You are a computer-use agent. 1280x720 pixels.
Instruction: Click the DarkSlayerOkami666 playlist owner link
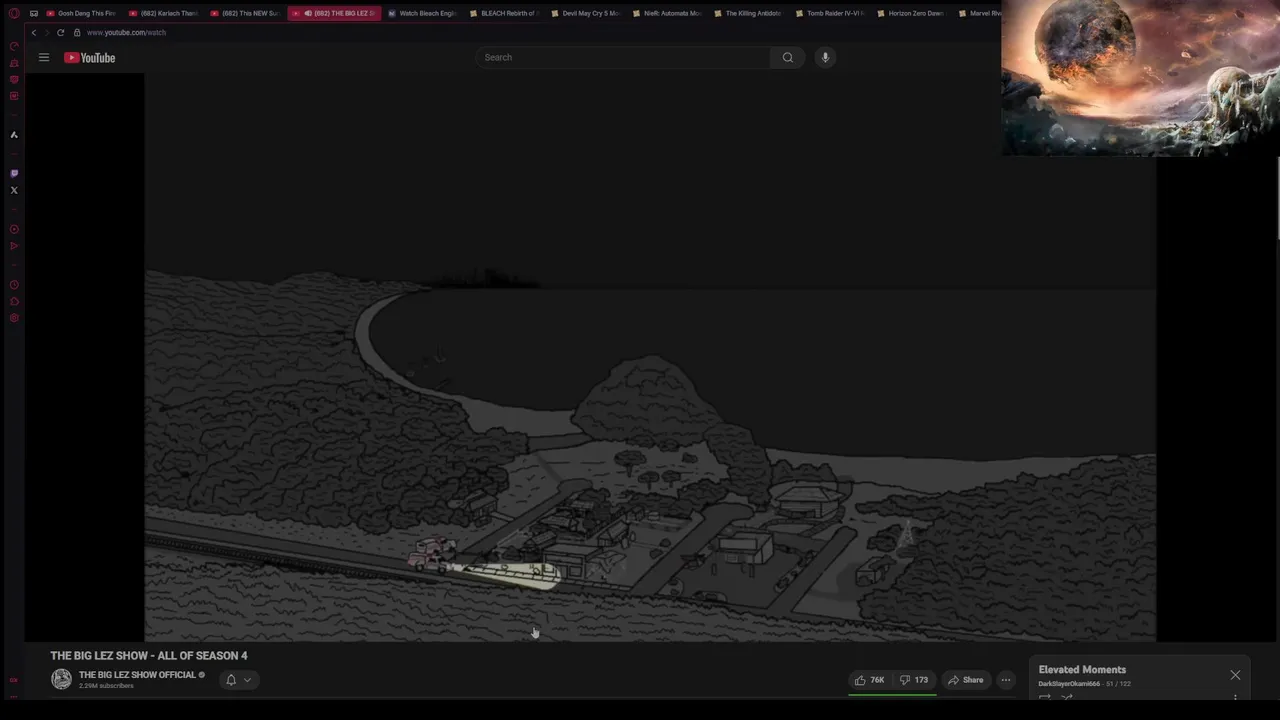point(1069,684)
